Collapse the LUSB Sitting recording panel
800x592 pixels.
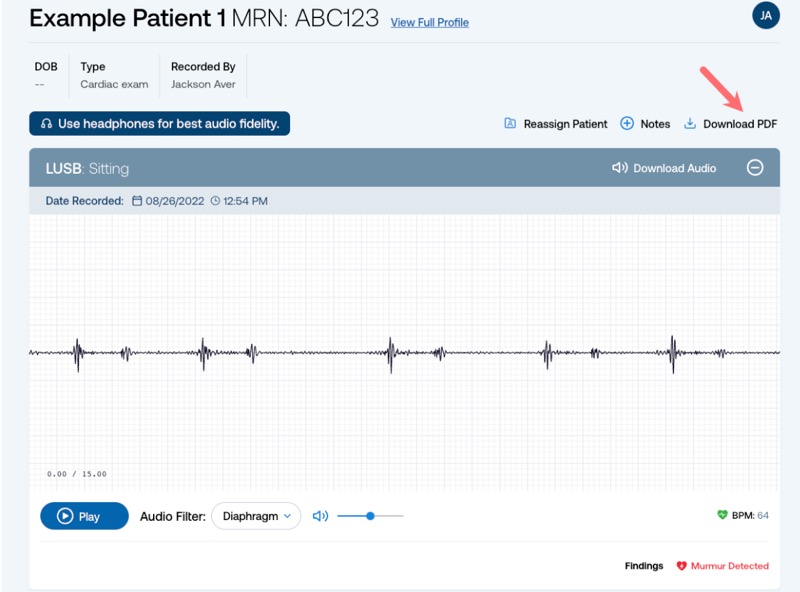pyautogui.click(x=755, y=167)
